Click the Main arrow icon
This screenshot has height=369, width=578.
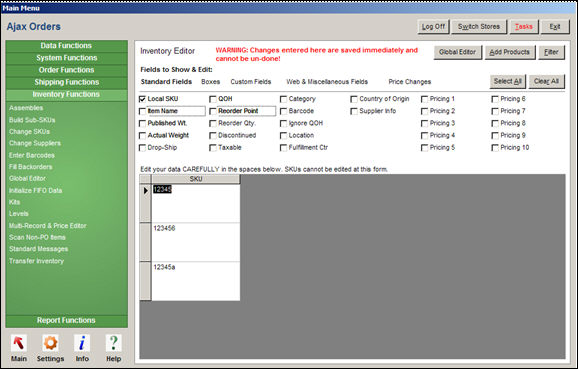point(18,343)
